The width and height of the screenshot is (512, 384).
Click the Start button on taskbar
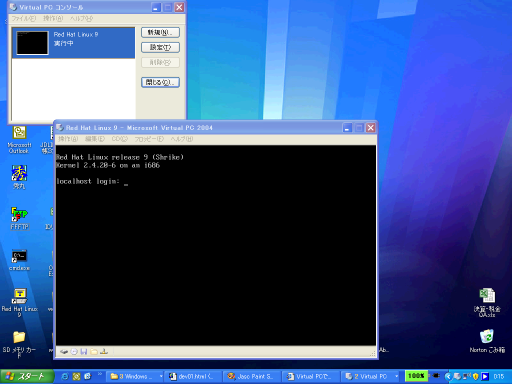(x=27, y=376)
